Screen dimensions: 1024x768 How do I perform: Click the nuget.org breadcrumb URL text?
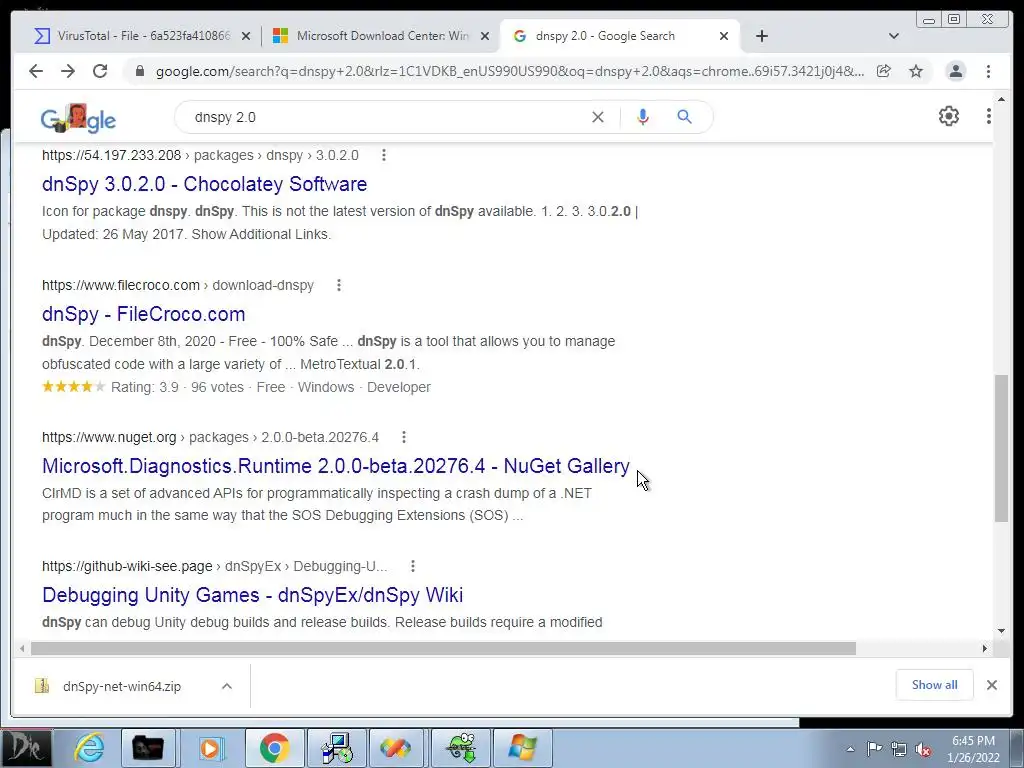click(210, 437)
